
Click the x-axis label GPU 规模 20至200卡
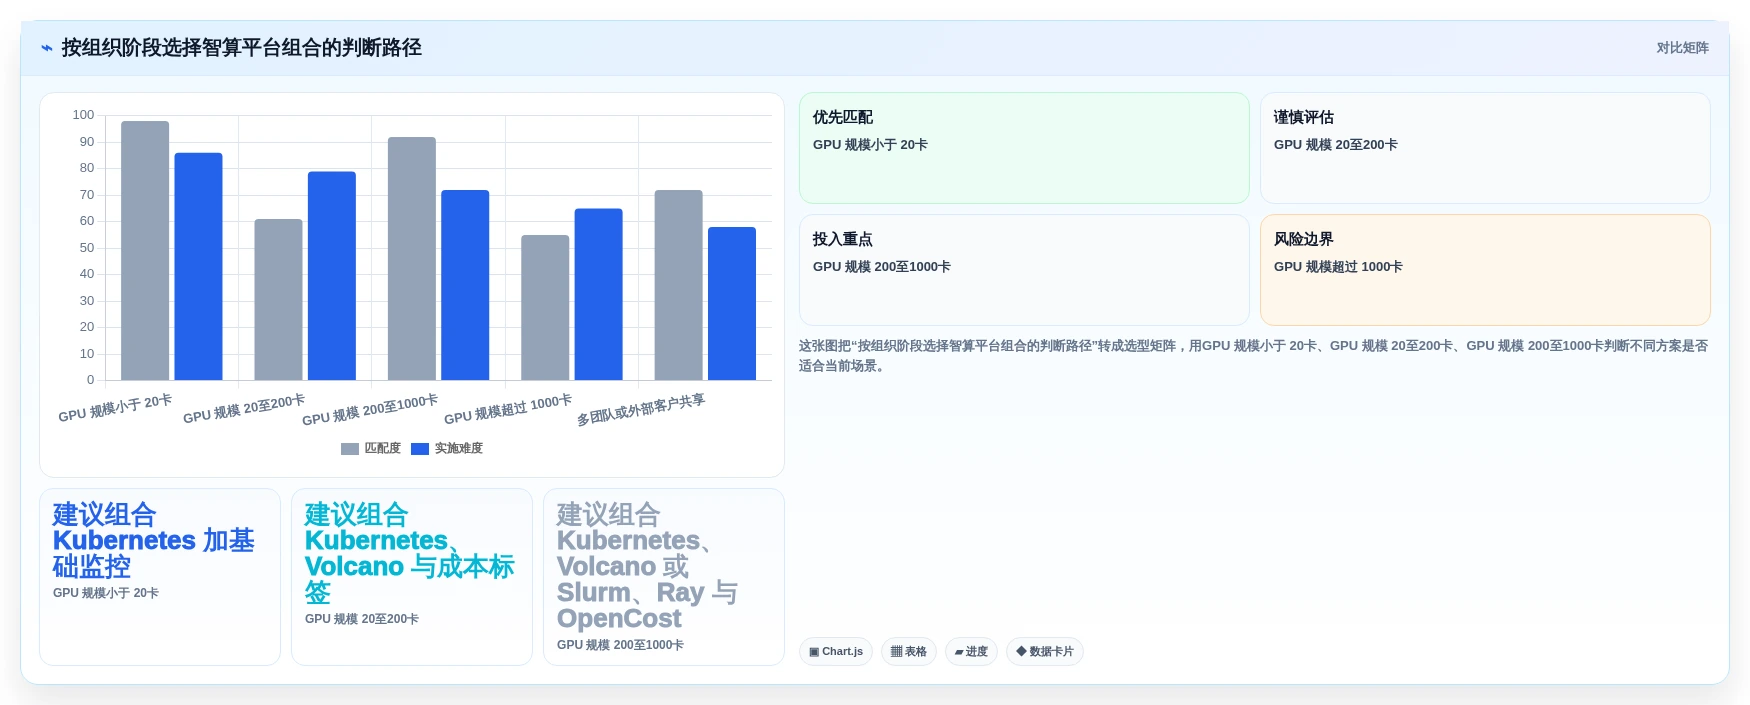(x=244, y=409)
